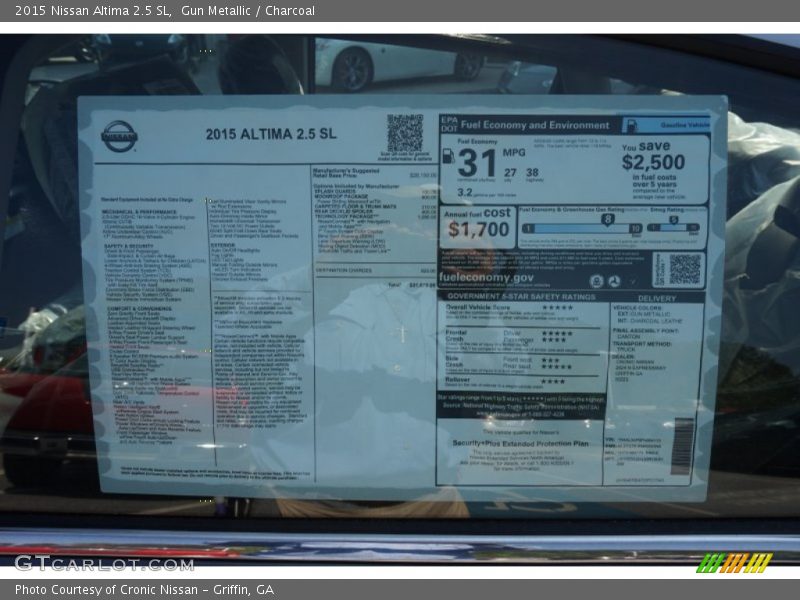Viewport: 800px width, 600px height.
Task: Click the '38' highway MPG value
Action: coord(532,172)
